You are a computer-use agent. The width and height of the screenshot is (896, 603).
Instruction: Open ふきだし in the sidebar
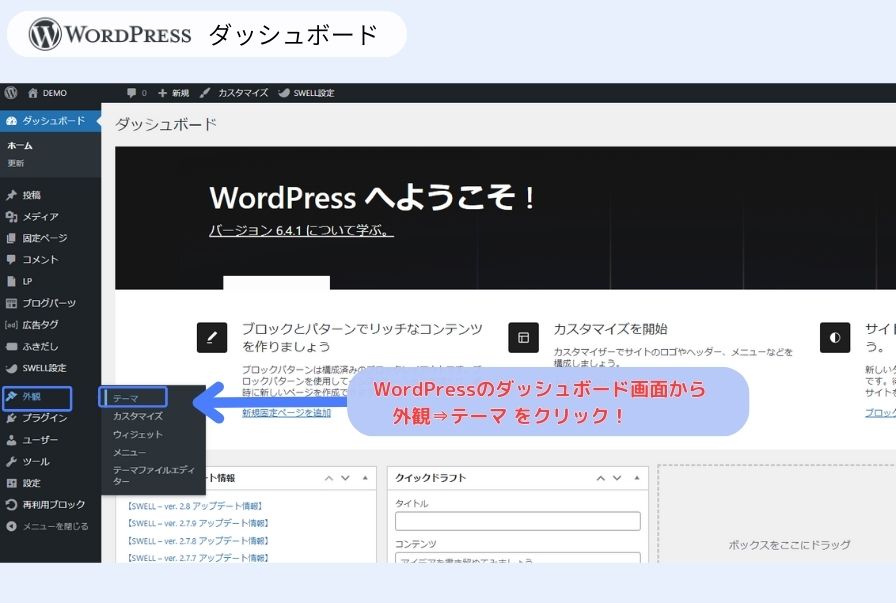[50, 346]
